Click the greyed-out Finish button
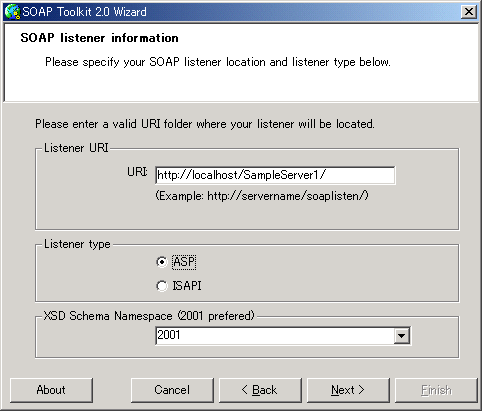Viewport: 482px width, 411px height. [x=436, y=390]
